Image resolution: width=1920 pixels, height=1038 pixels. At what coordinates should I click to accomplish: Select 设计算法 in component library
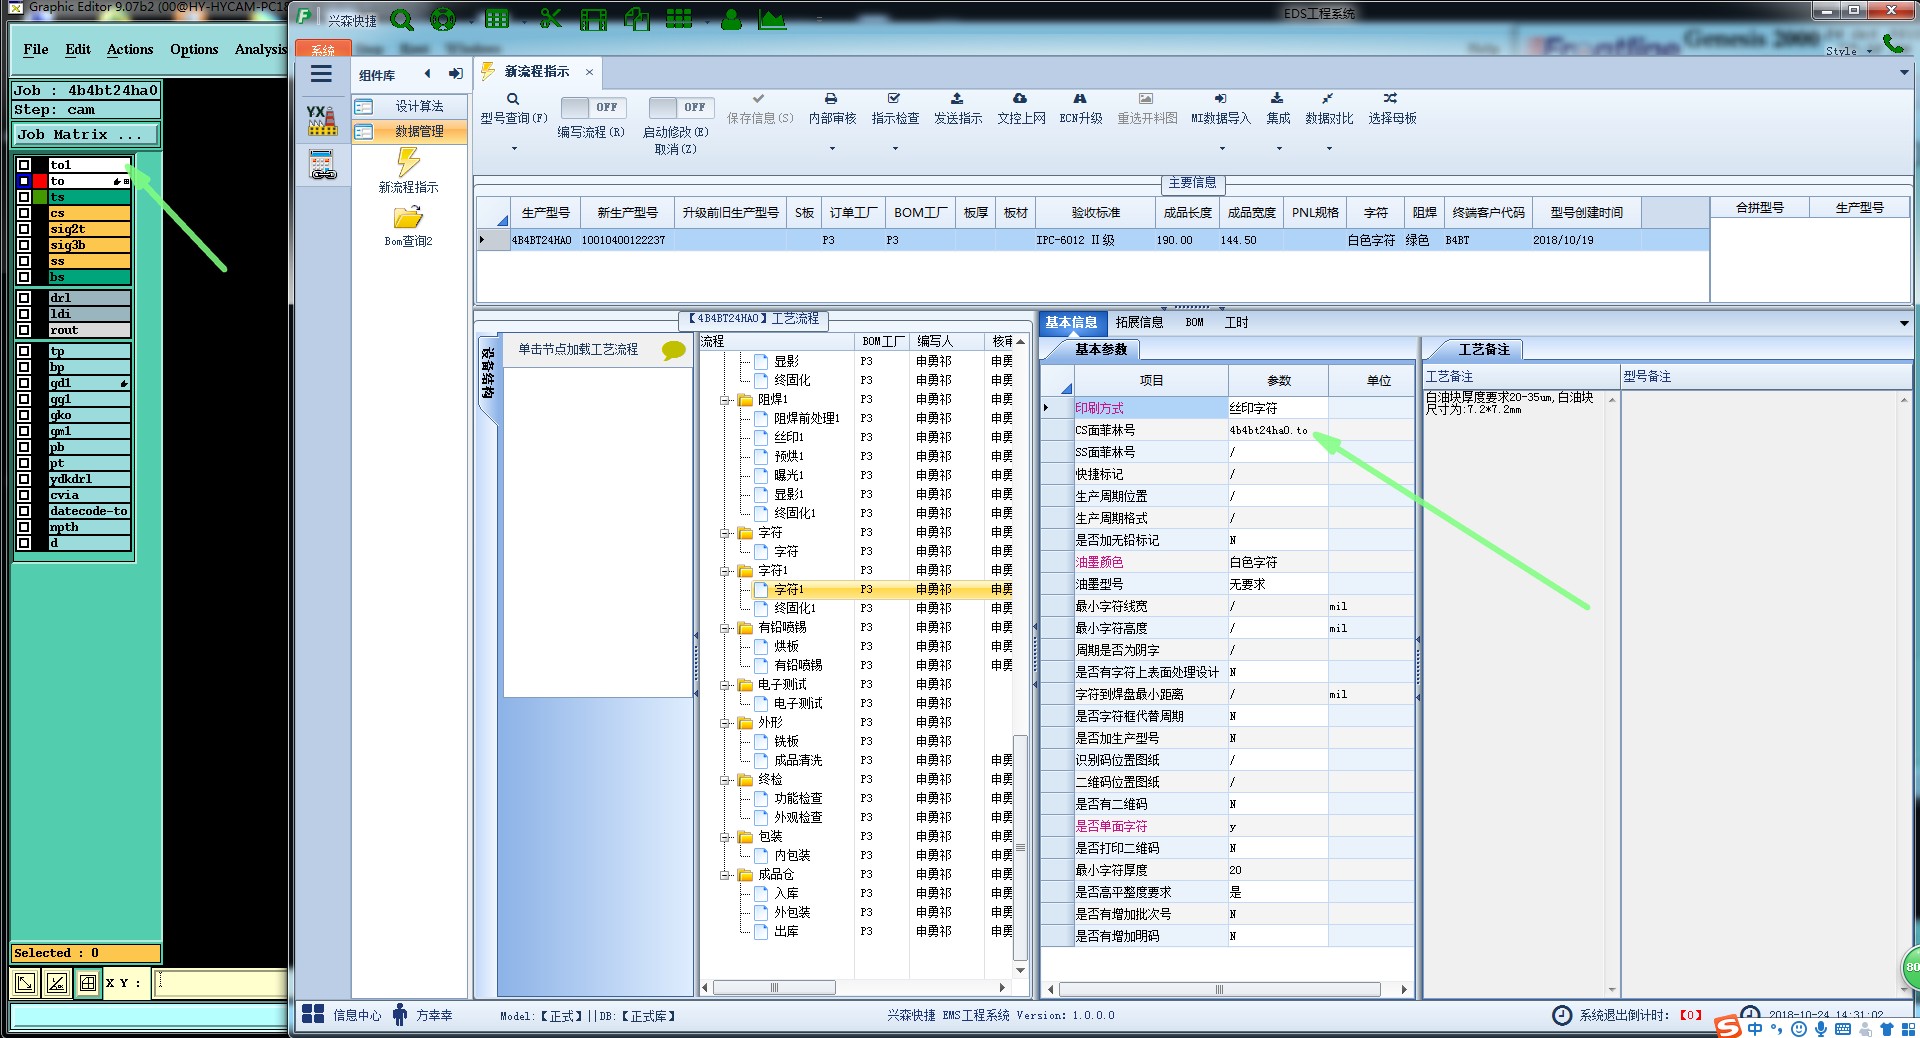pos(410,106)
